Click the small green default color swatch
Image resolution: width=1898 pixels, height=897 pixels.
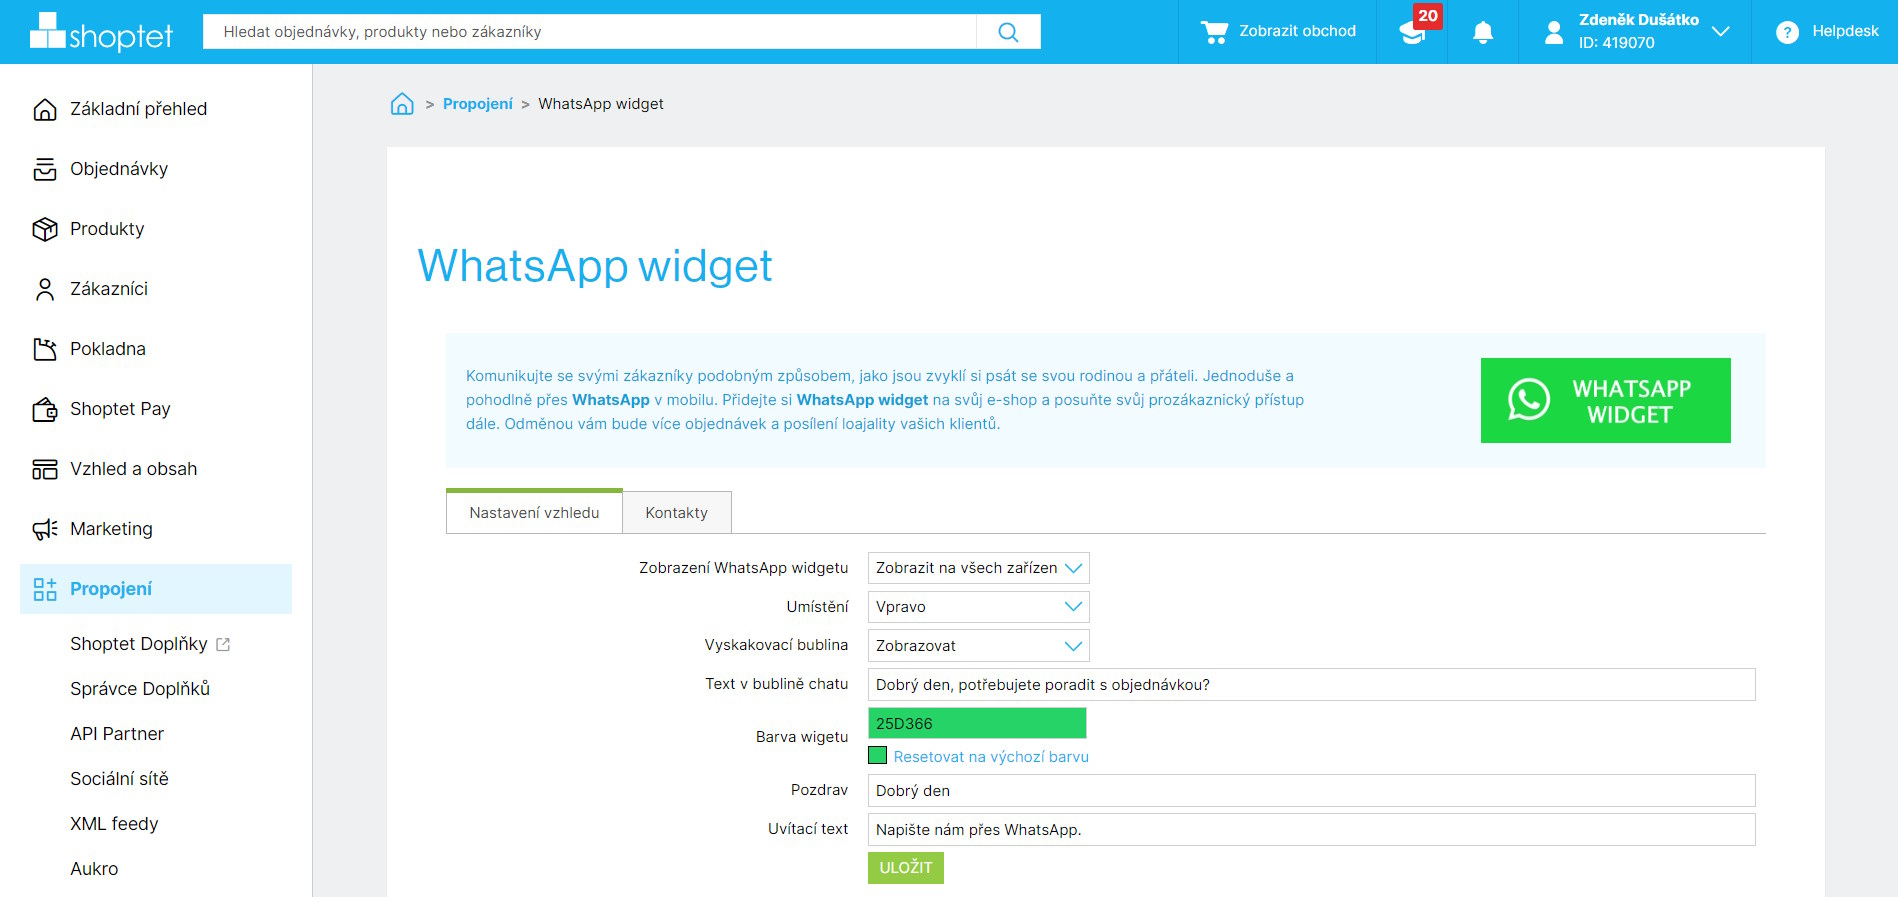point(878,756)
